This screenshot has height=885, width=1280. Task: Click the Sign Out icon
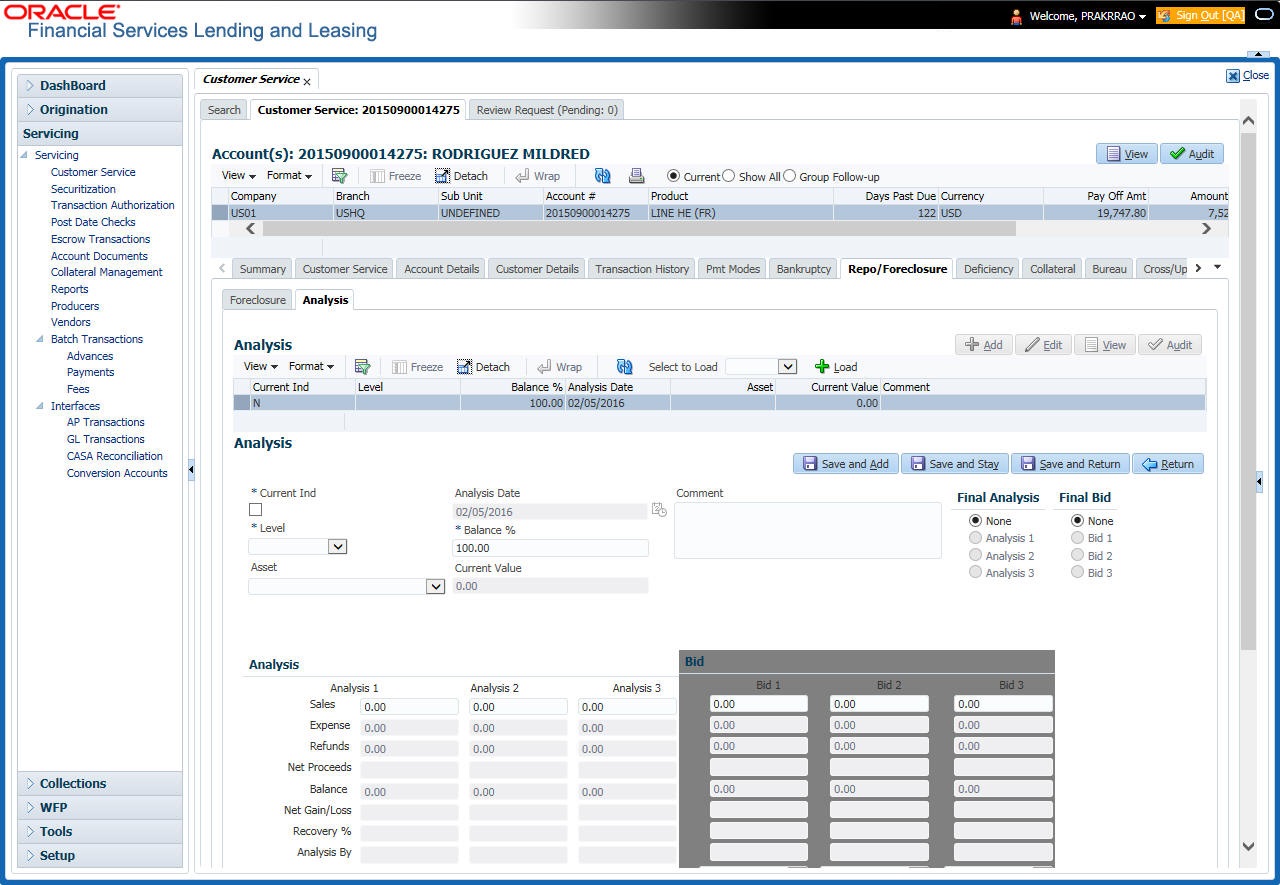click(x=1163, y=16)
